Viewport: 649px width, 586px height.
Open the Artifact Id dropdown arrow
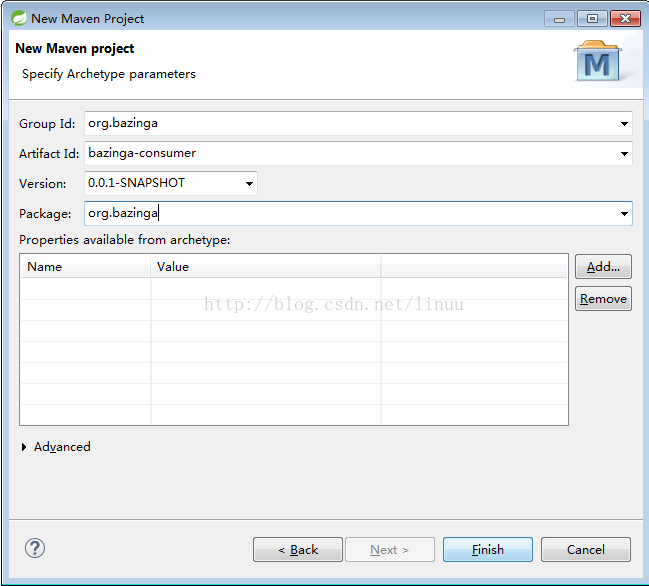[624, 154]
